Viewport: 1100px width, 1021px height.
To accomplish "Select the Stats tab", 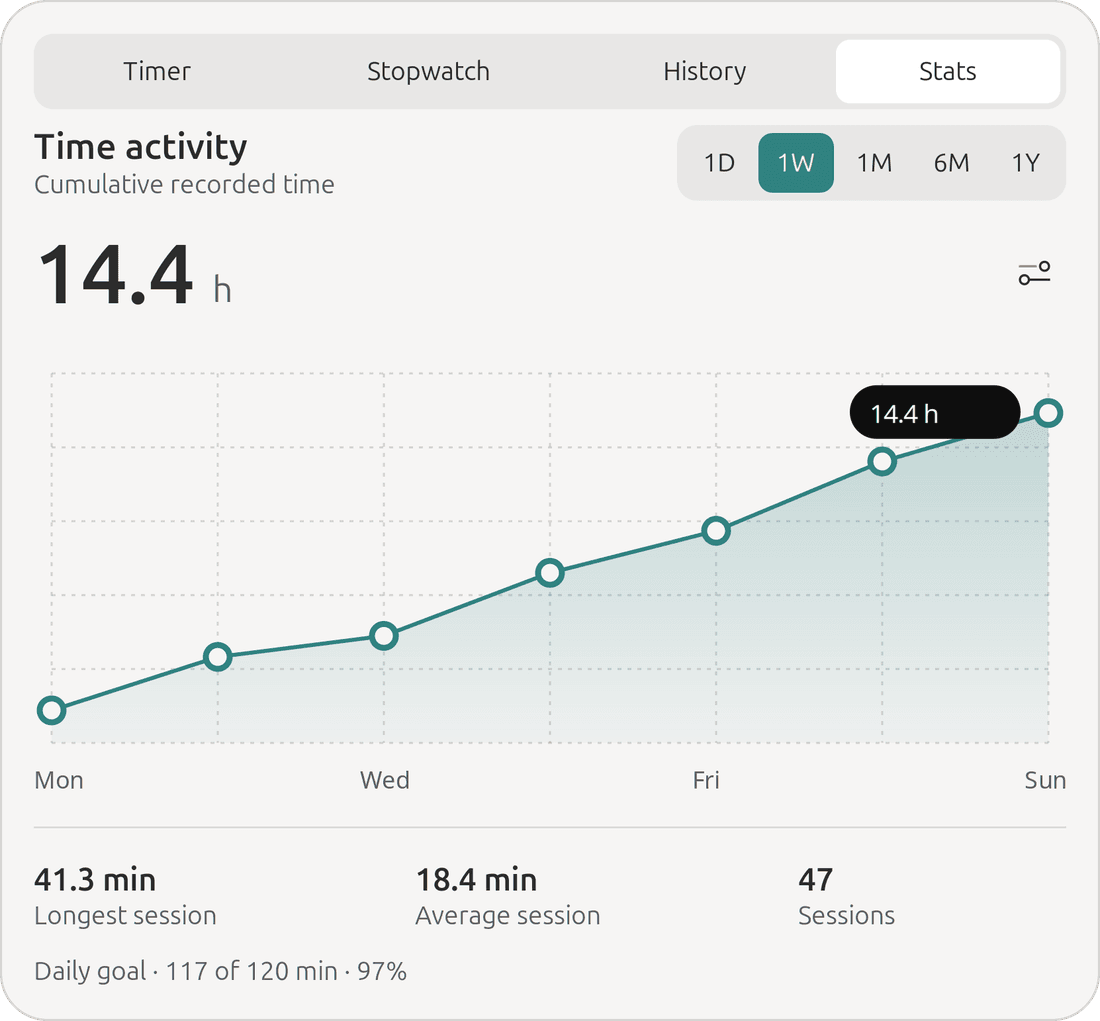I will (948, 72).
